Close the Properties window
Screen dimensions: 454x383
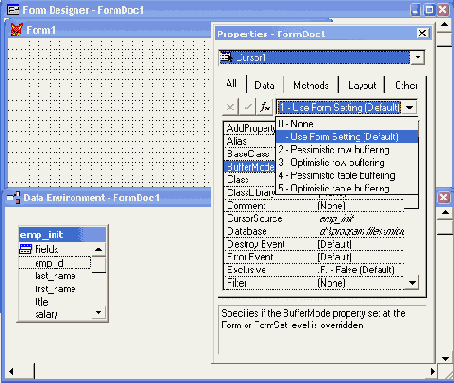[423, 33]
